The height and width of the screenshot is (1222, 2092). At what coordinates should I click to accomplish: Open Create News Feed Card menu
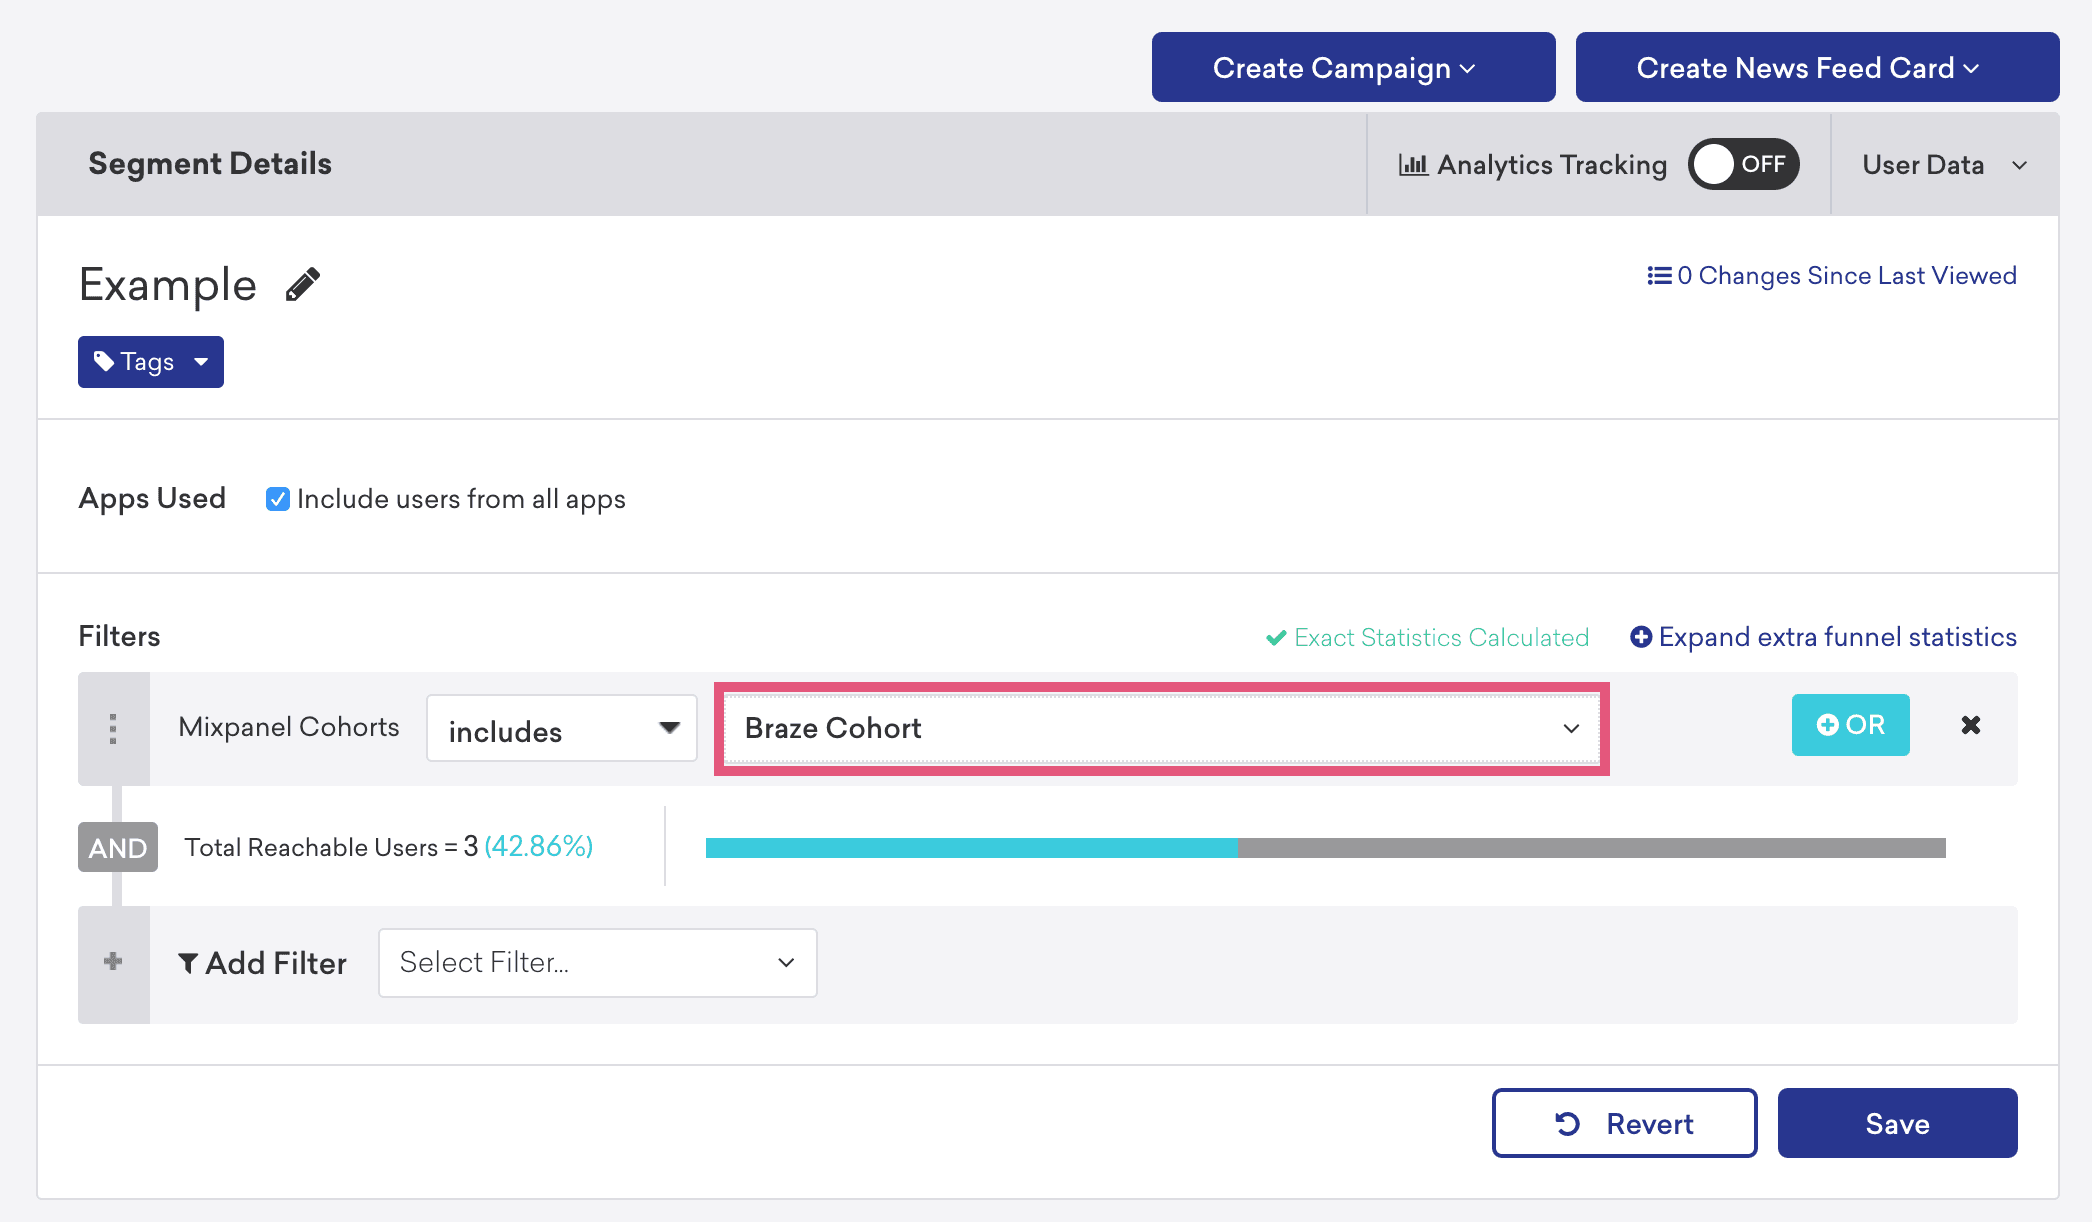tap(1816, 68)
